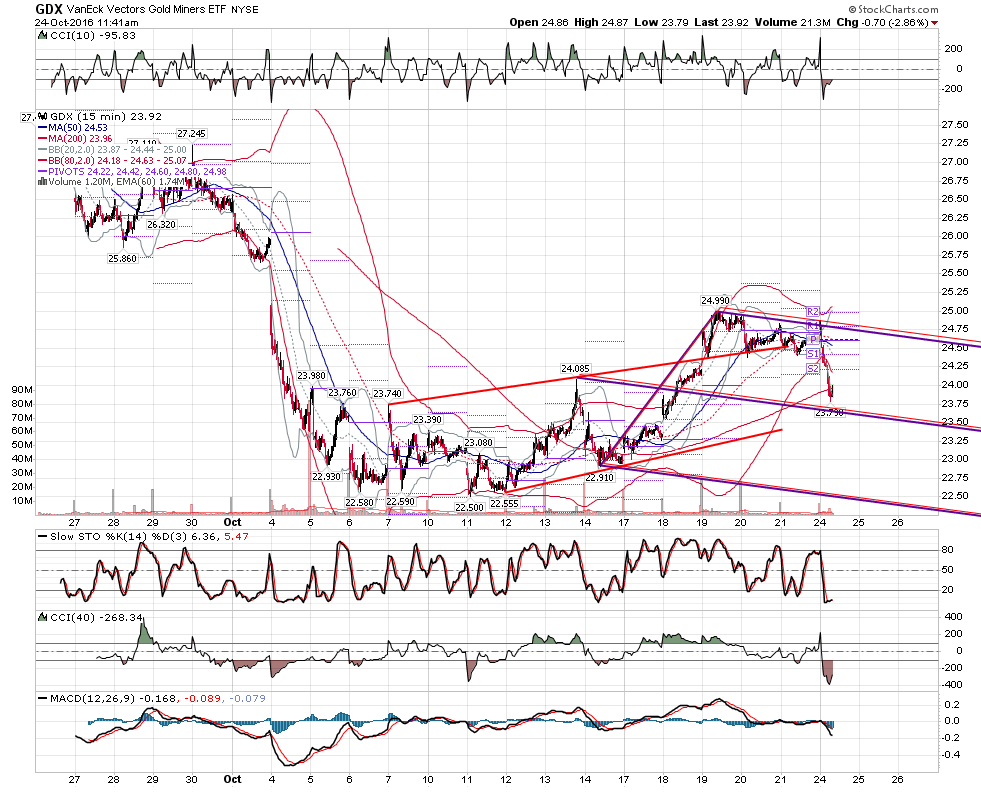Click the candlestick icon beside GDX (15 min)
This screenshot has width=981, height=794.
43,116
